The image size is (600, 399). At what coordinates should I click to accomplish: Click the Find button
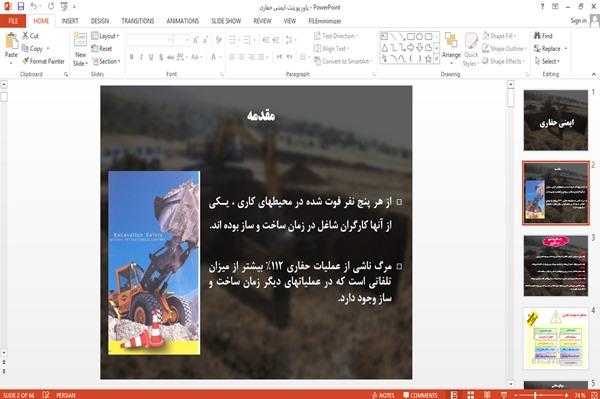(543, 36)
